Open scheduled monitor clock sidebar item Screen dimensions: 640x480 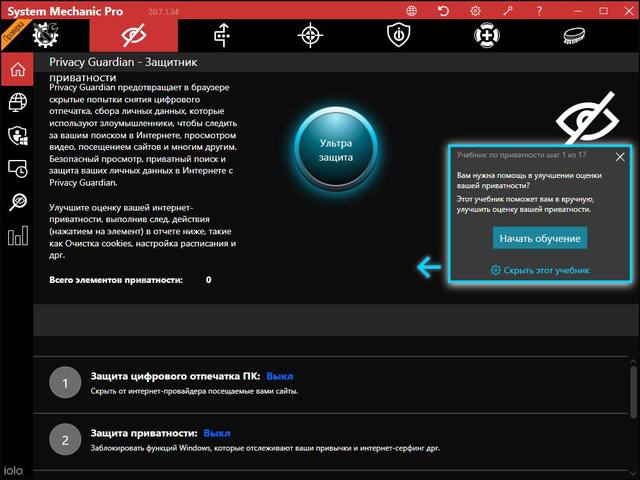[16, 168]
